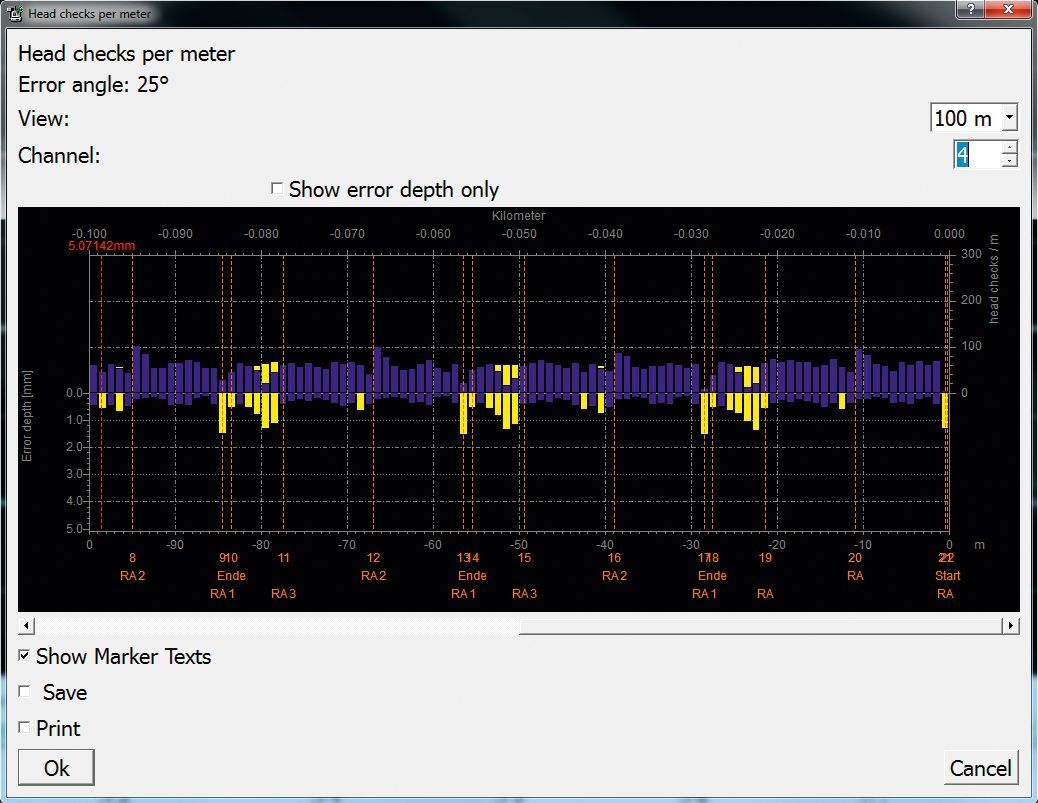Click the Channel spinner down arrow
Viewport: 1038px width, 803px height.
coord(1010,161)
